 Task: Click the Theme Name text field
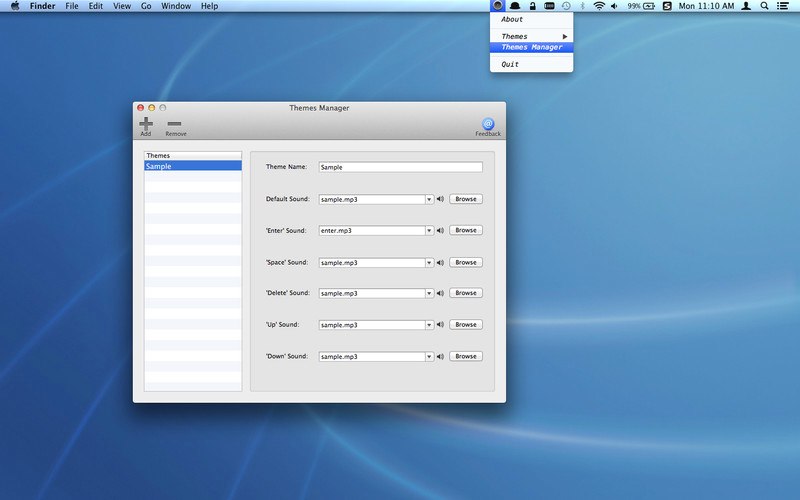coord(400,168)
